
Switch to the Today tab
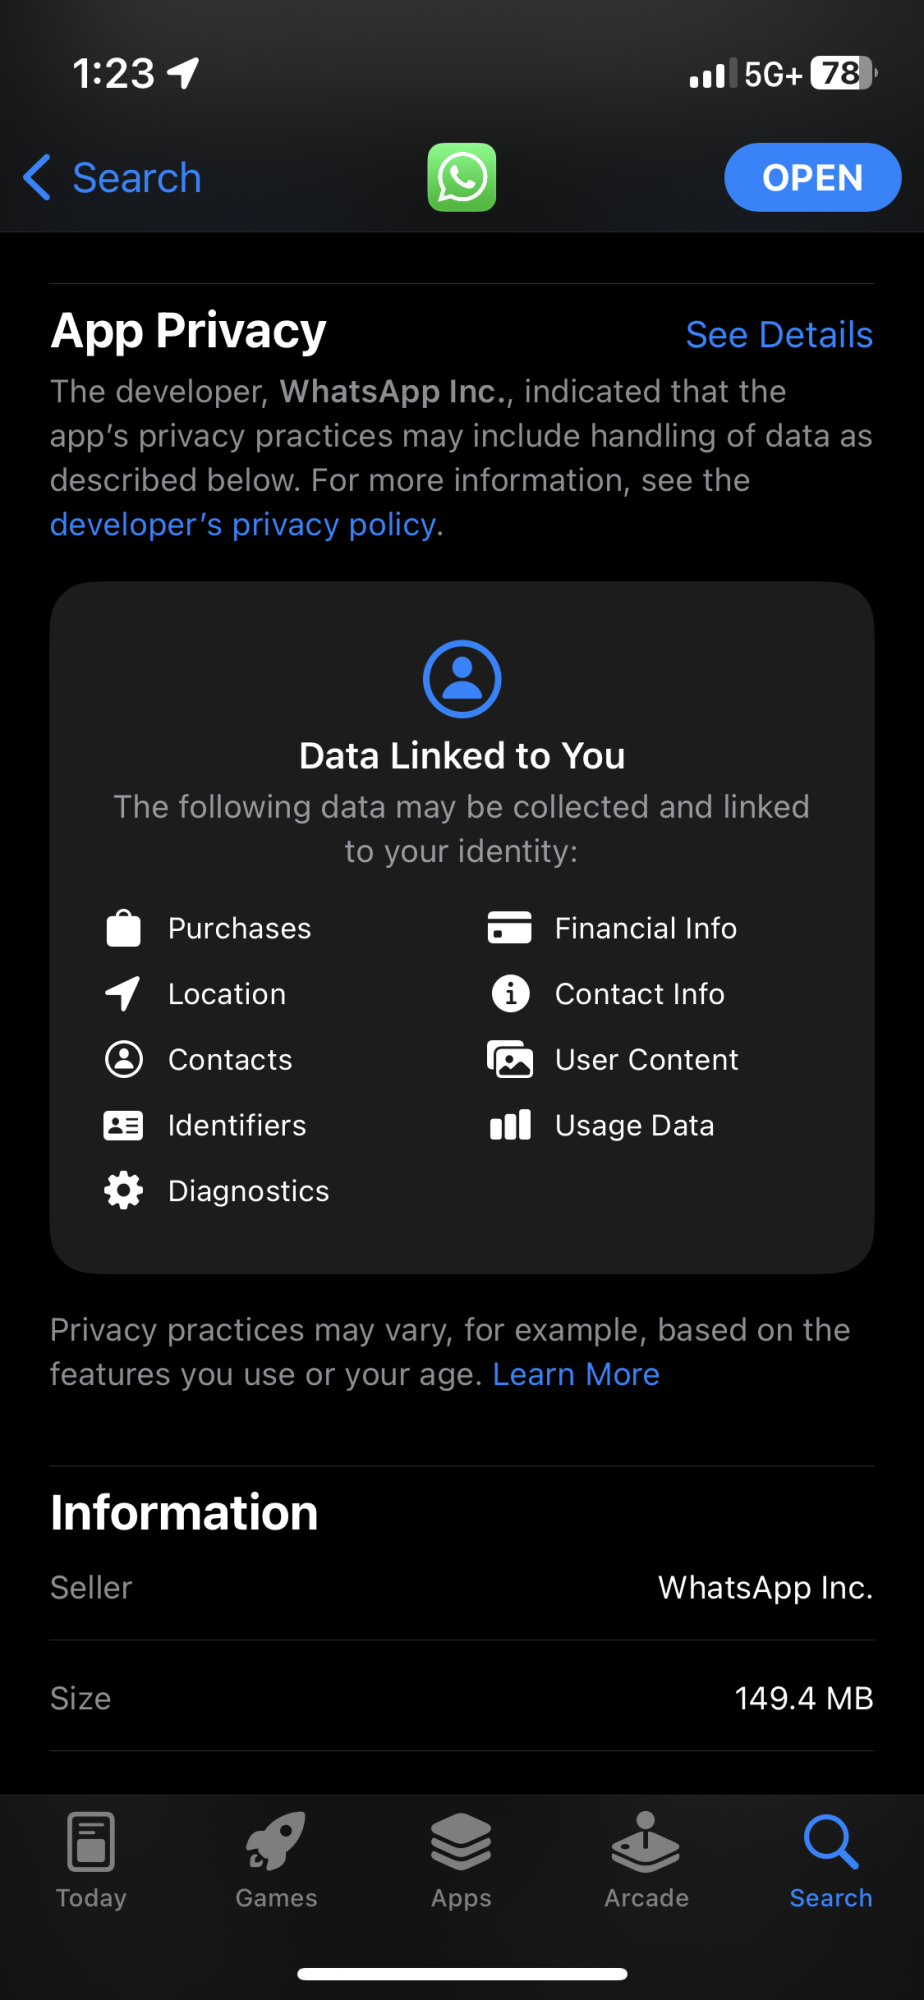click(91, 1860)
